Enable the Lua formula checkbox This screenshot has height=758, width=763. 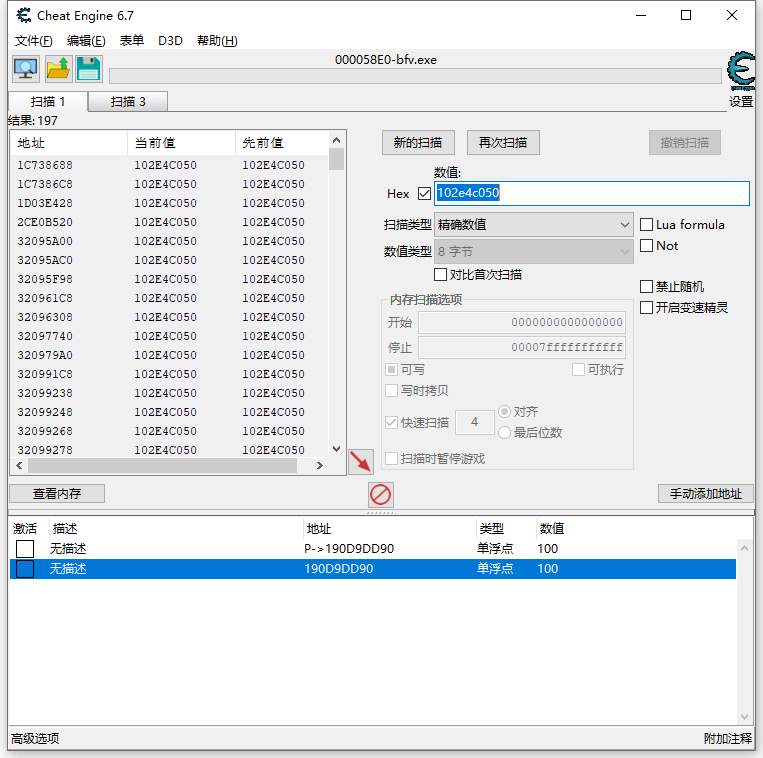click(x=646, y=225)
